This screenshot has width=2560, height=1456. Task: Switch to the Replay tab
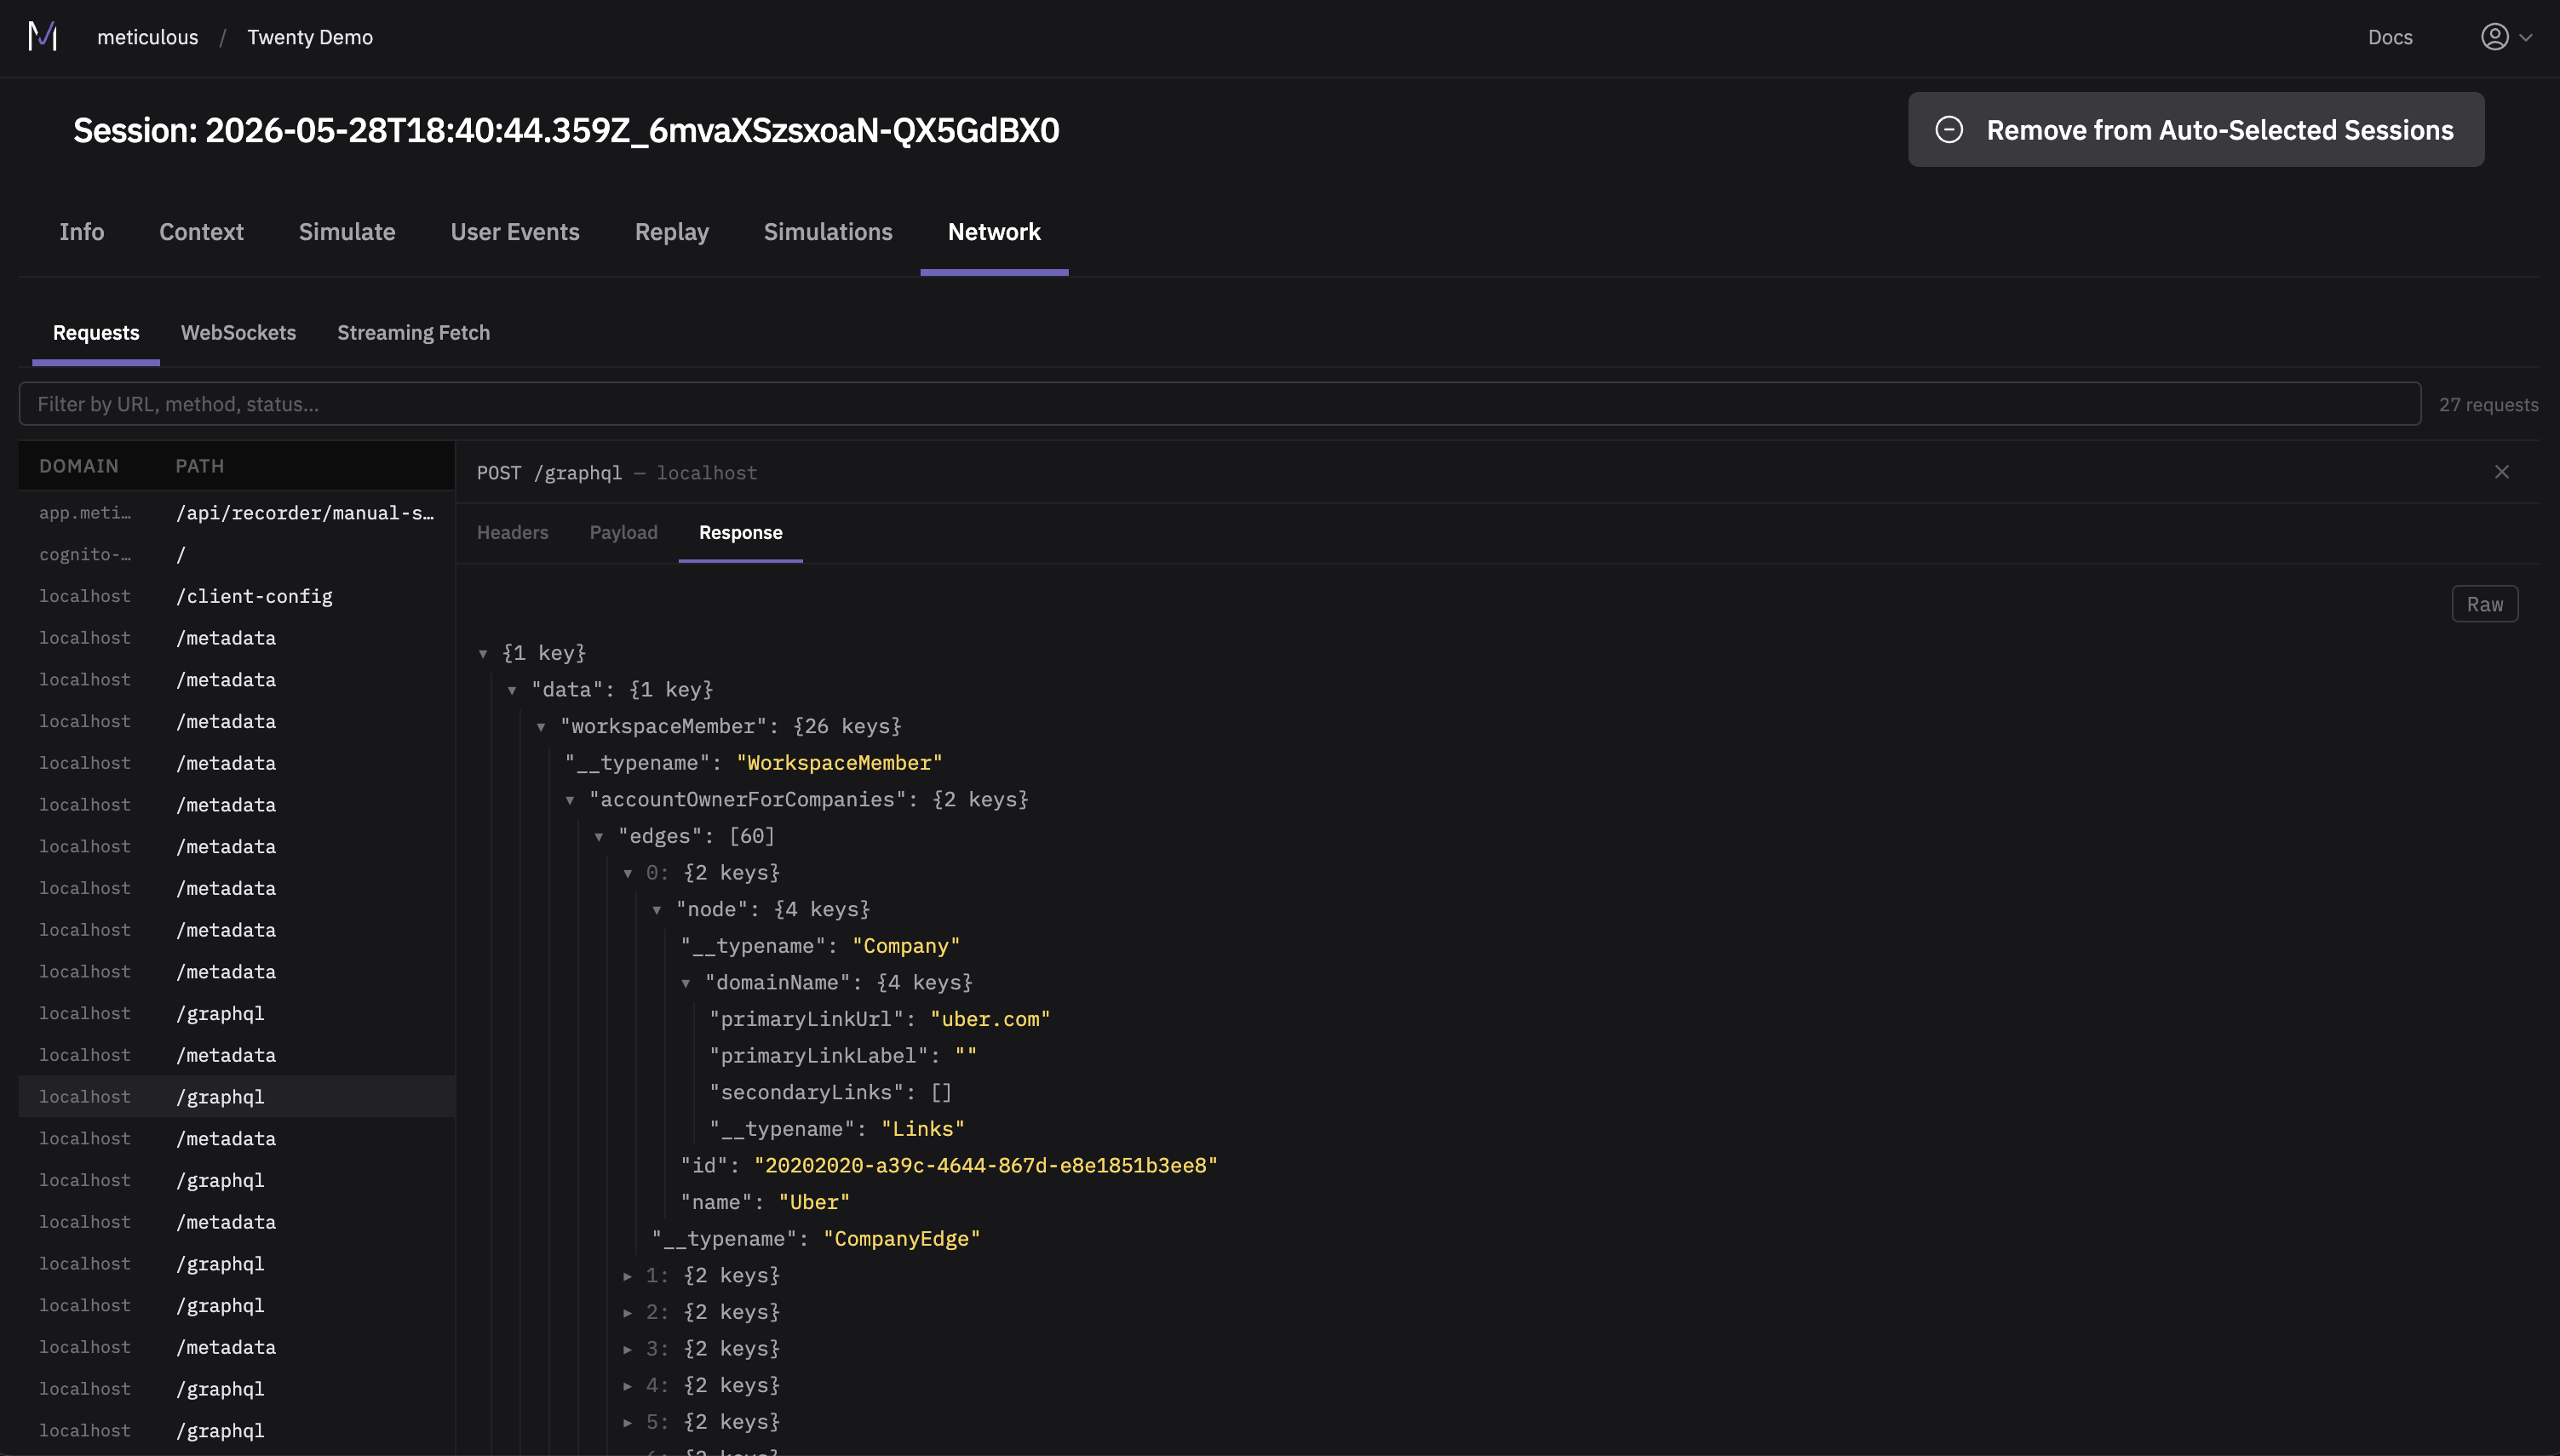coord(671,232)
